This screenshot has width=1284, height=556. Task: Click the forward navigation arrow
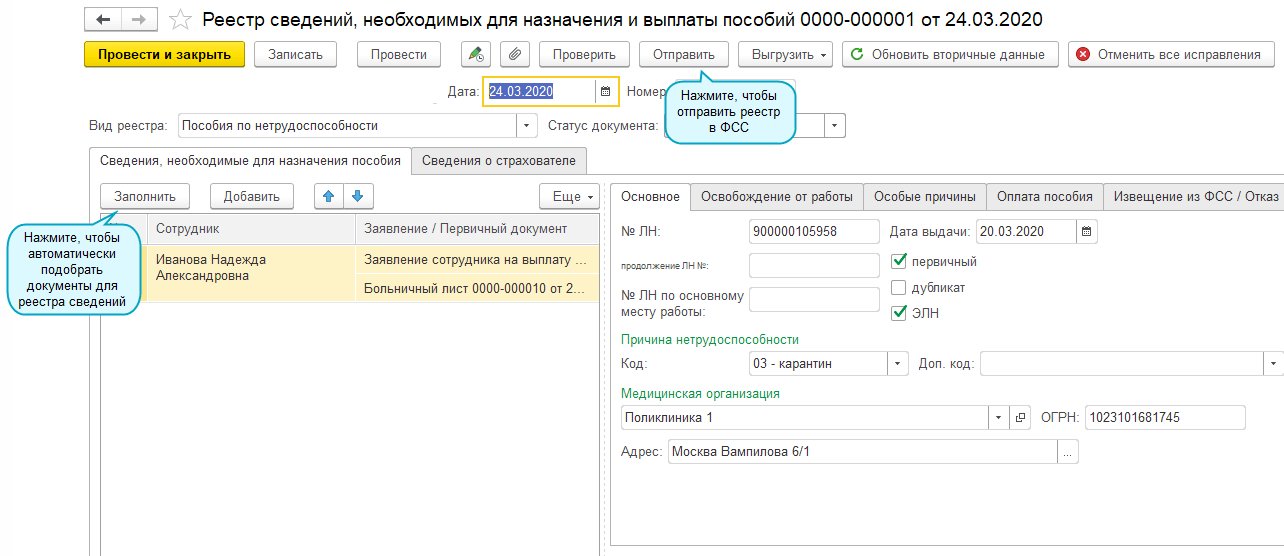pyautogui.click(x=138, y=20)
